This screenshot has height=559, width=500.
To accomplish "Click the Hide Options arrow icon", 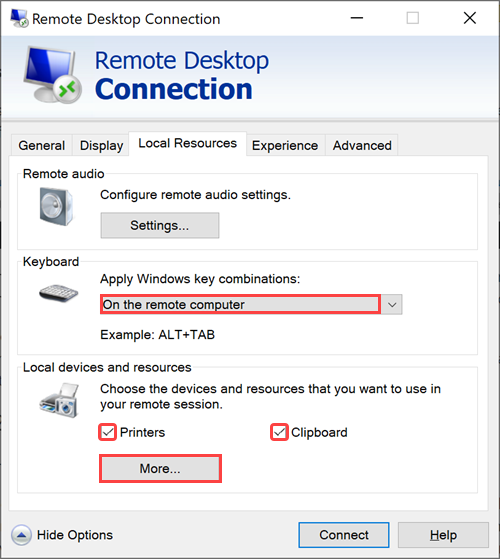I will tap(21, 535).
